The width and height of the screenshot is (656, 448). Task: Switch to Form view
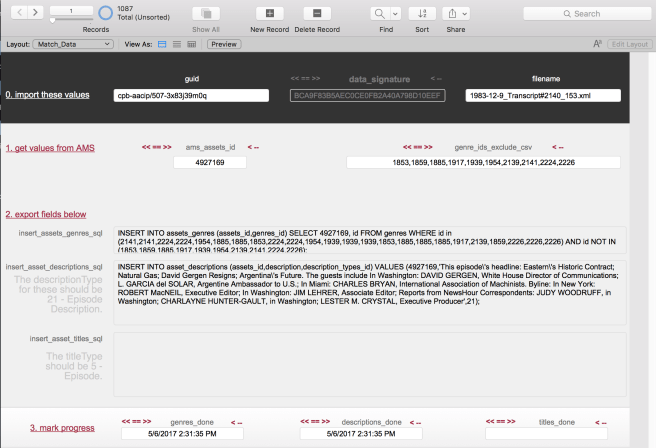163,44
